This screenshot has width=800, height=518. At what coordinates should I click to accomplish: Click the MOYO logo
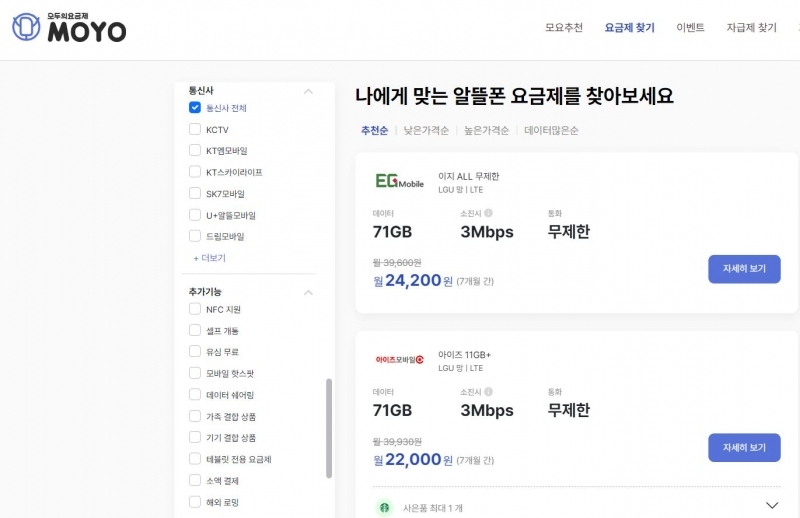click(x=69, y=28)
